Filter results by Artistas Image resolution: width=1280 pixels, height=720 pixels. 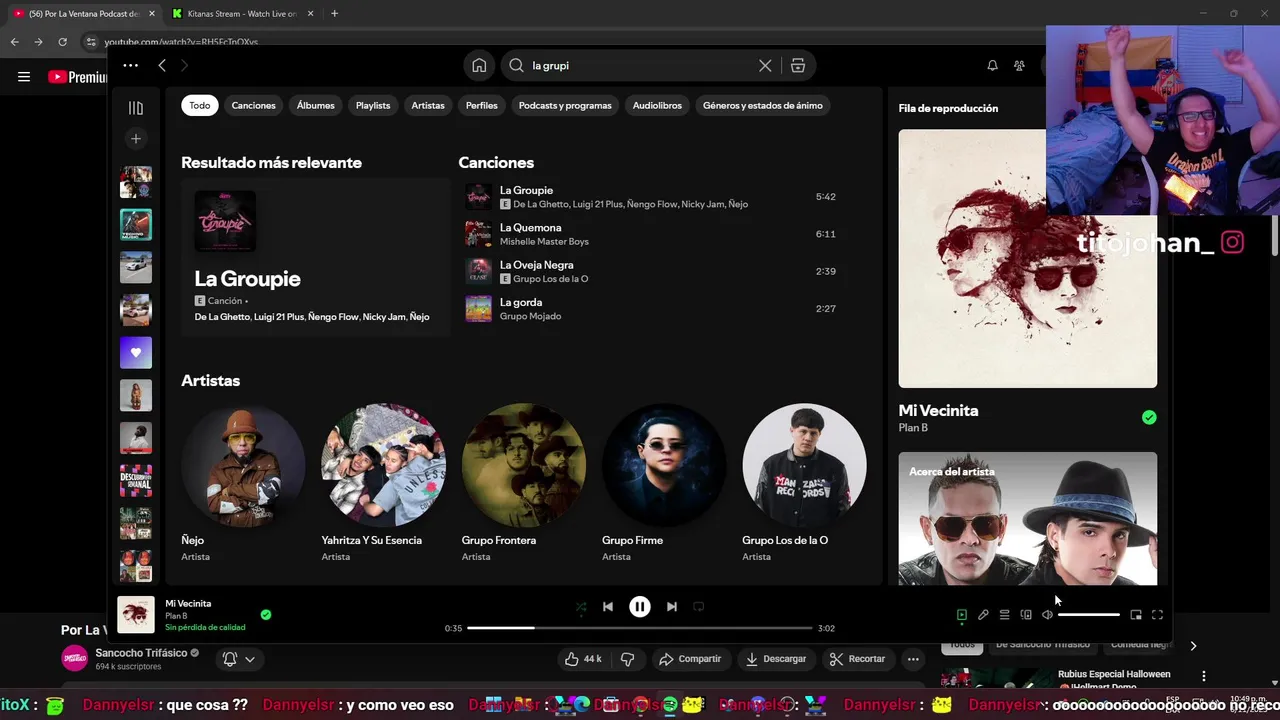pyautogui.click(x=428, y=105)
